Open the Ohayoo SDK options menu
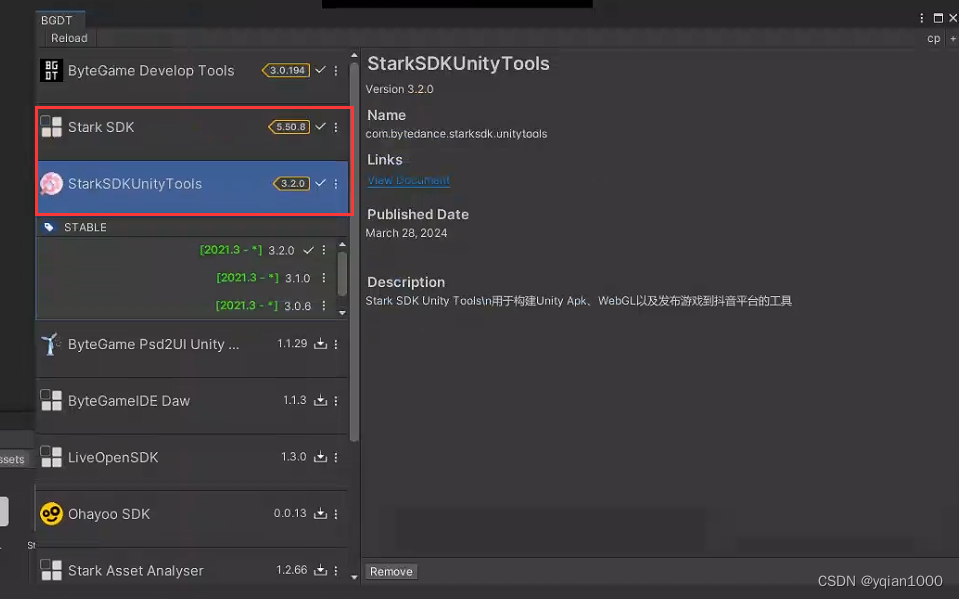This screenshot has height=599, width=959. coord(336,513)
